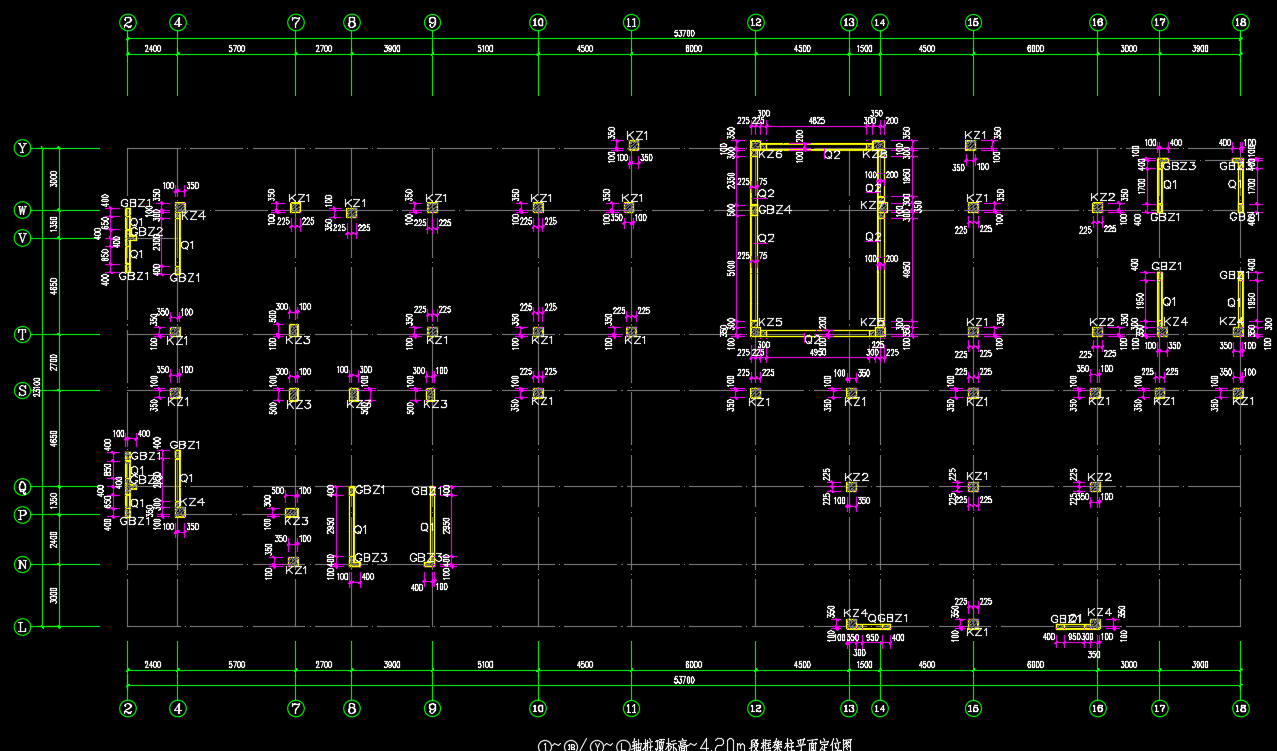1277x751 pixels.
Task: Click axis bubble 12 in the top row
Action: click(x=755, y=22)
